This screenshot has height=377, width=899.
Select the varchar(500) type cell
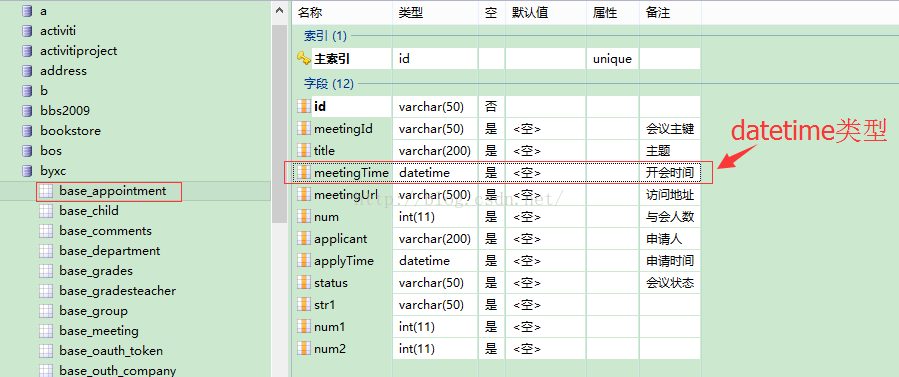435,195
